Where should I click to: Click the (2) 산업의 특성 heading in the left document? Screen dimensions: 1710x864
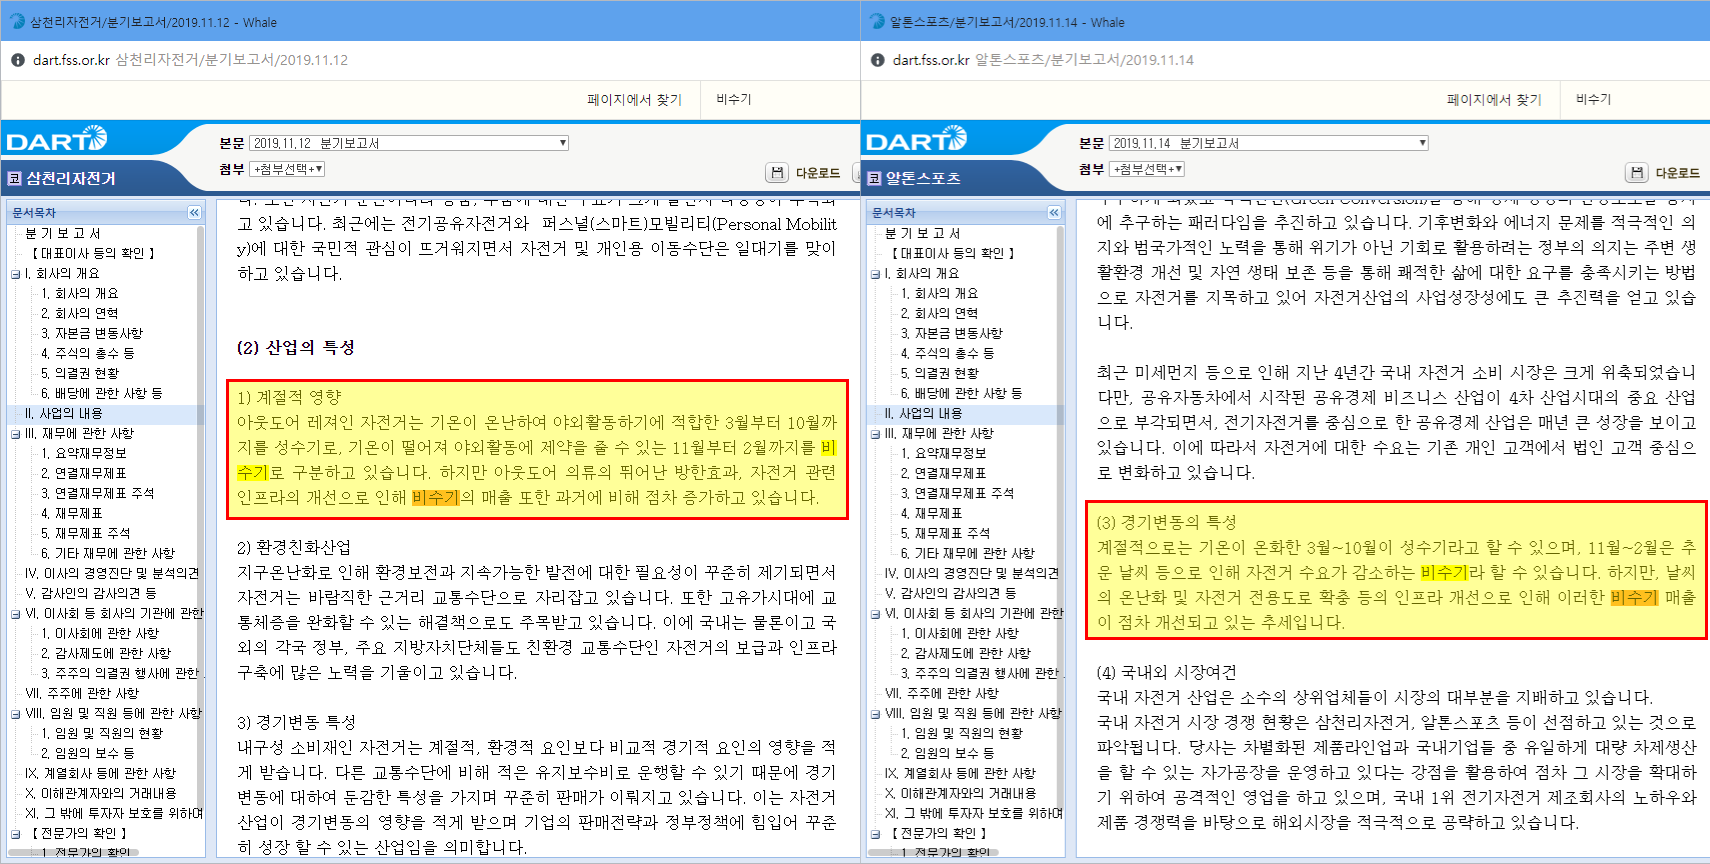click(295, 348)
